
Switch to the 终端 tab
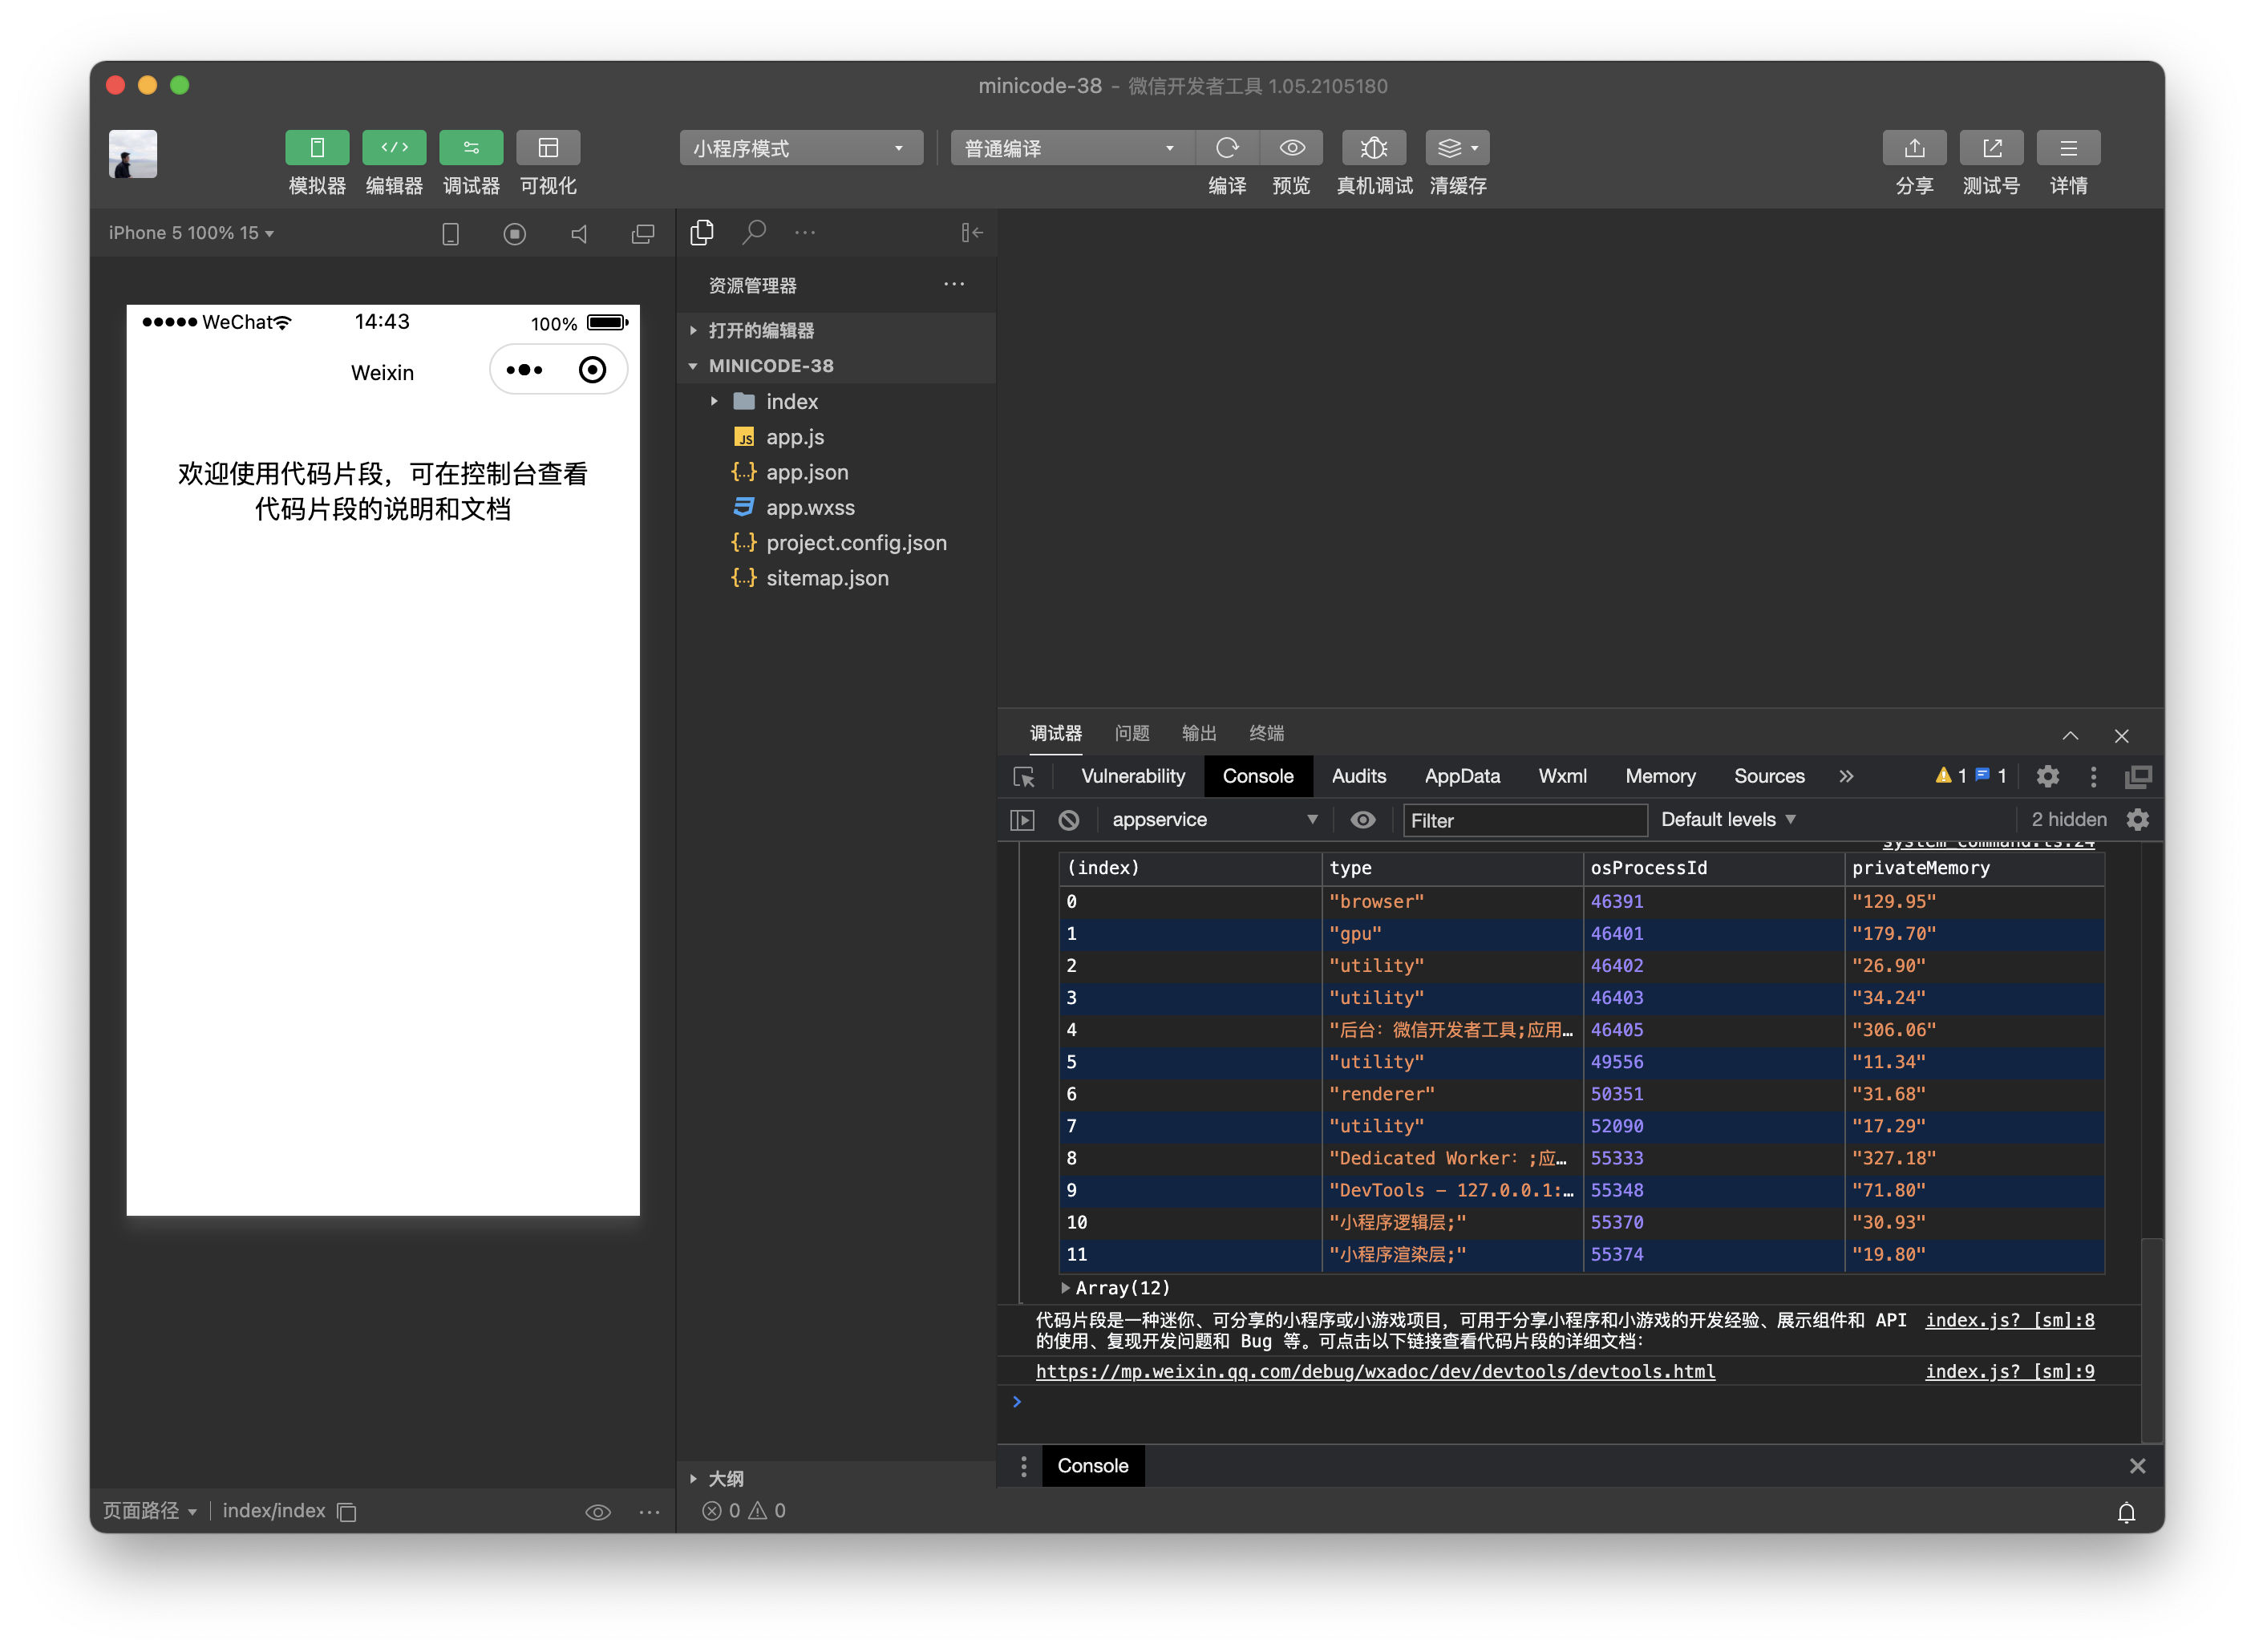(1266, 733)
